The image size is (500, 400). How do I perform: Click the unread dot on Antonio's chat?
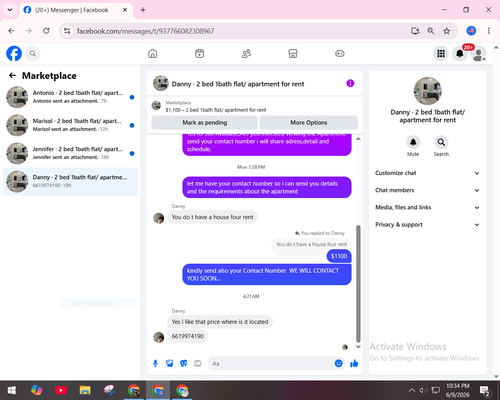(132, 97)
